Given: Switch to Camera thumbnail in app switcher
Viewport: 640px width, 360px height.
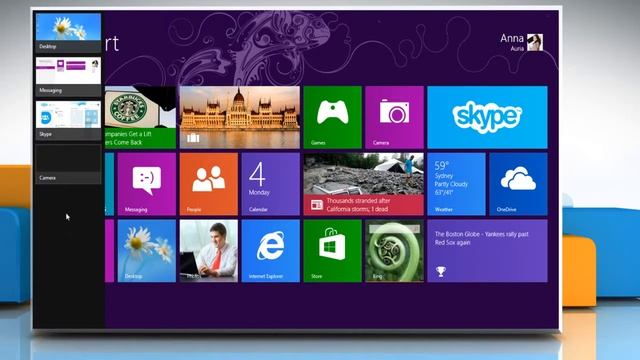Looking at the screenshot, I should 68,164.
